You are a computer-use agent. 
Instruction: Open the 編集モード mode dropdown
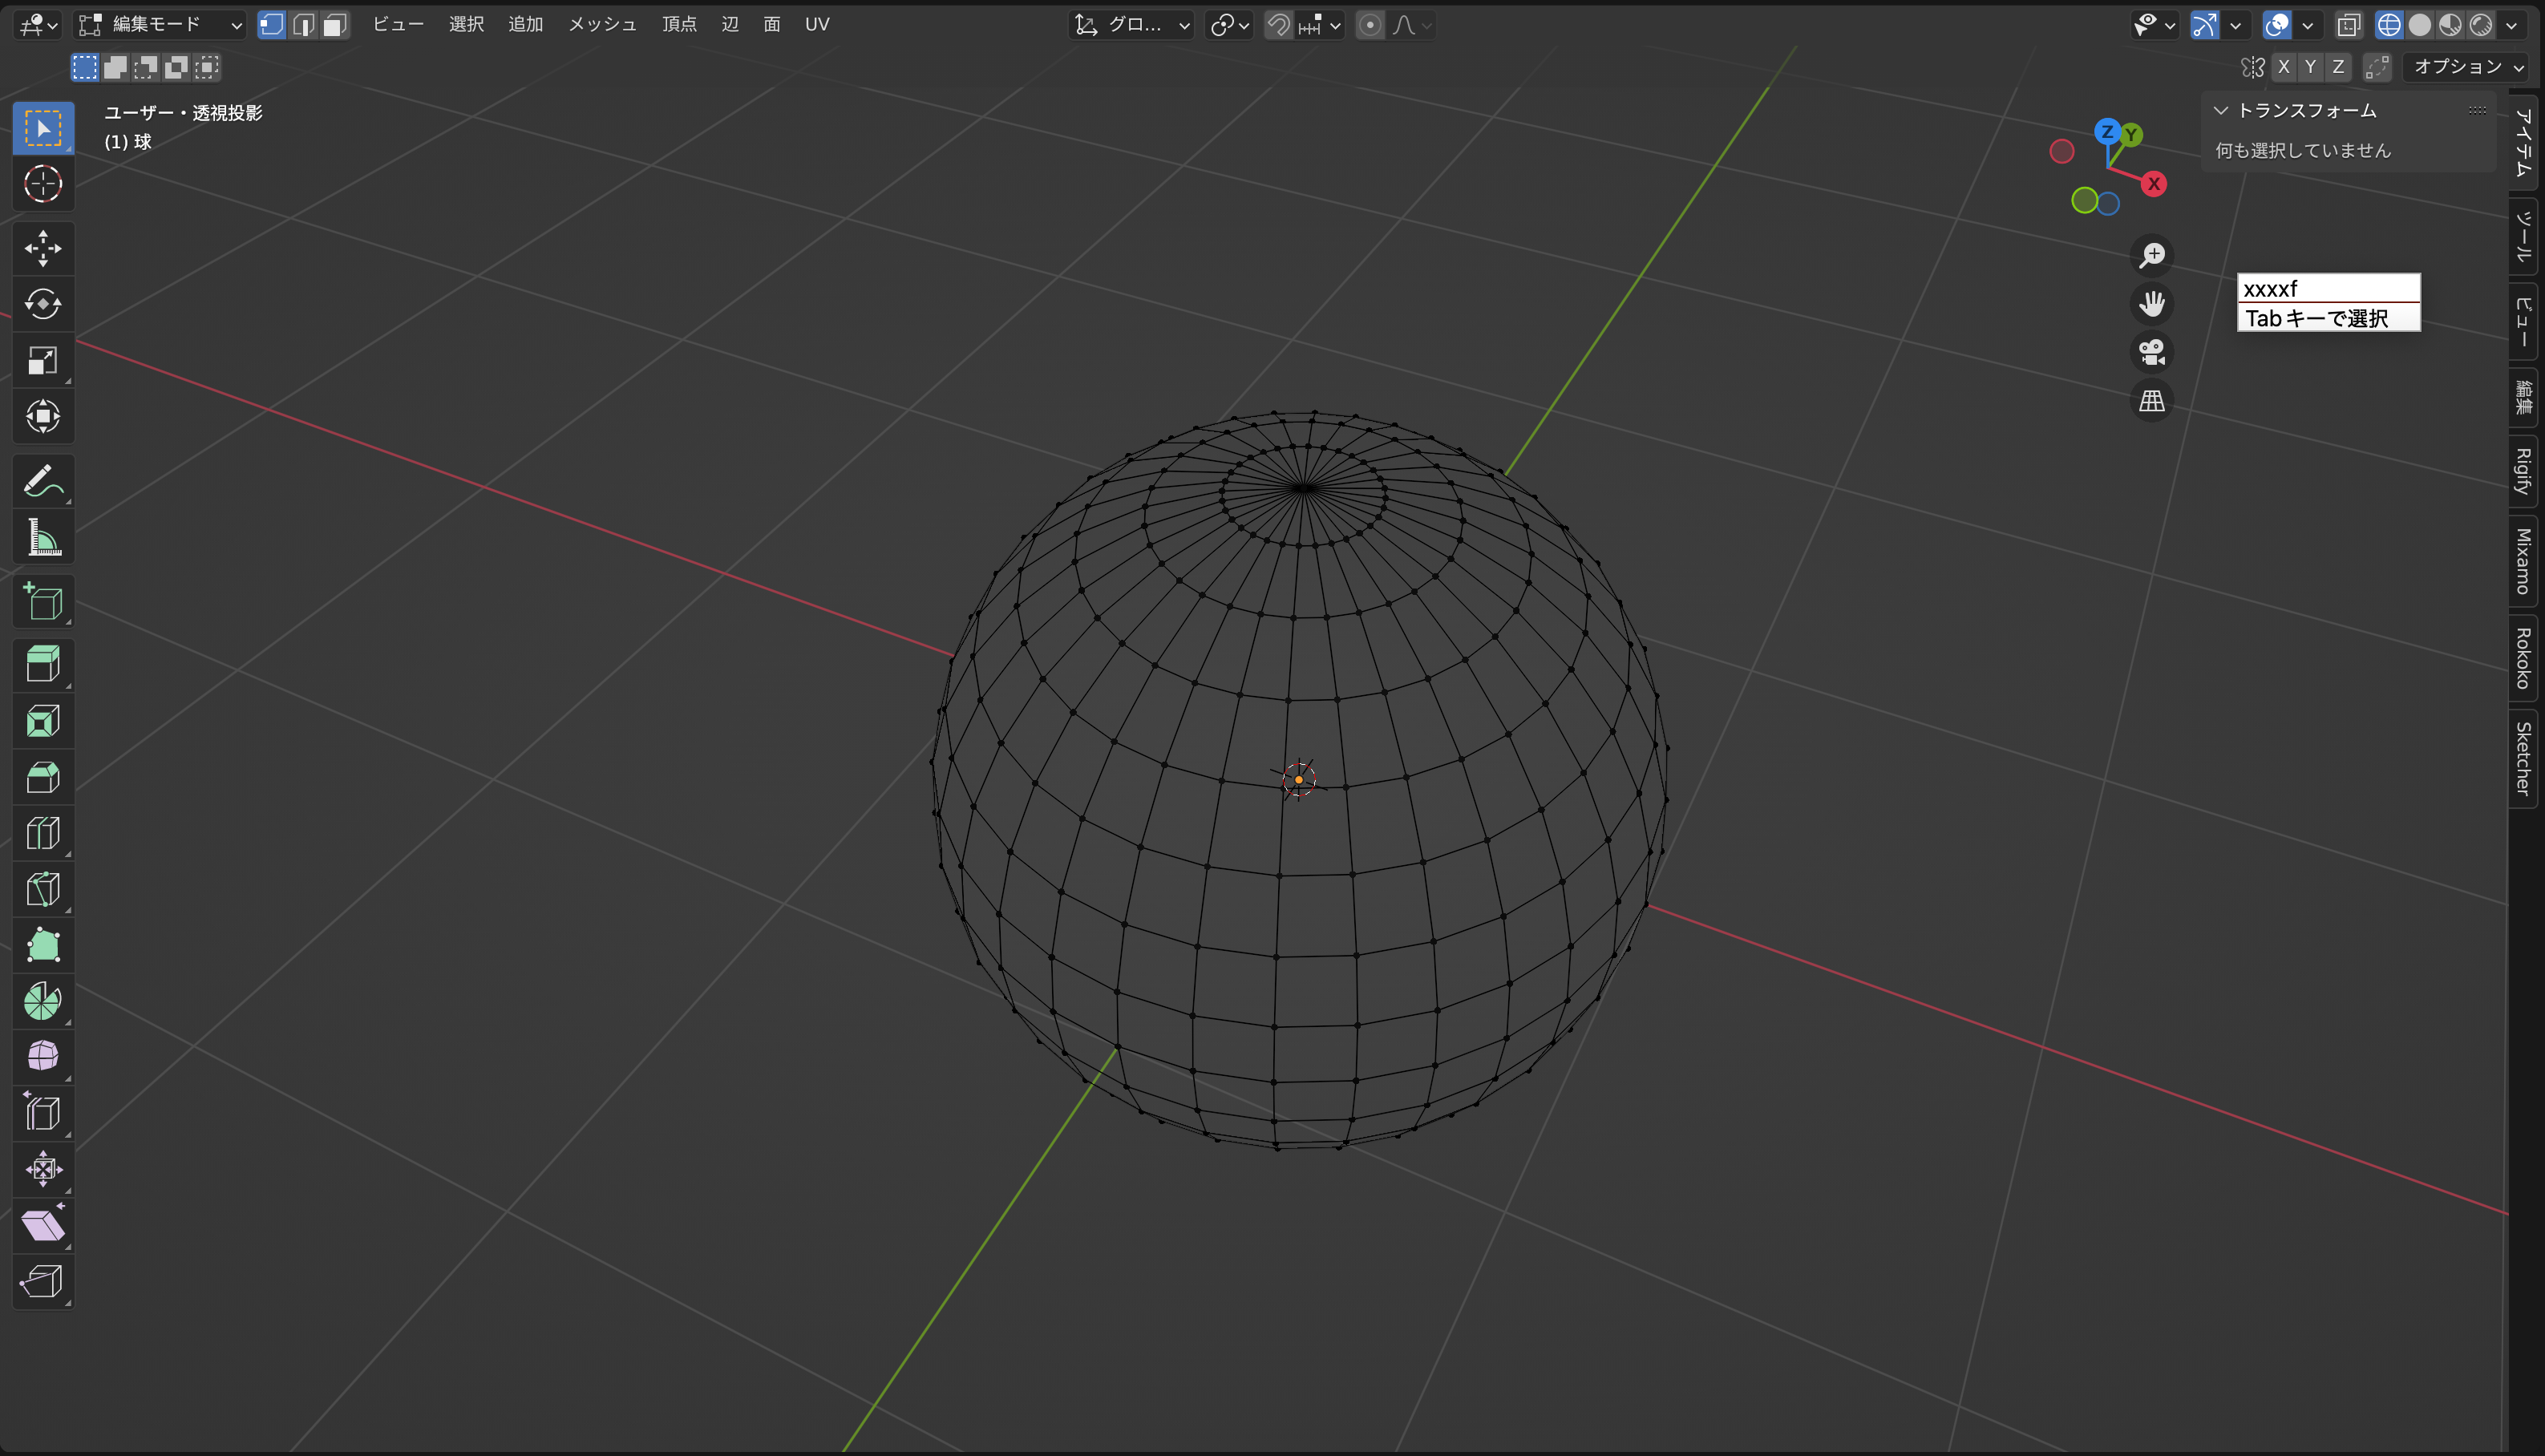tap(161, 24)
